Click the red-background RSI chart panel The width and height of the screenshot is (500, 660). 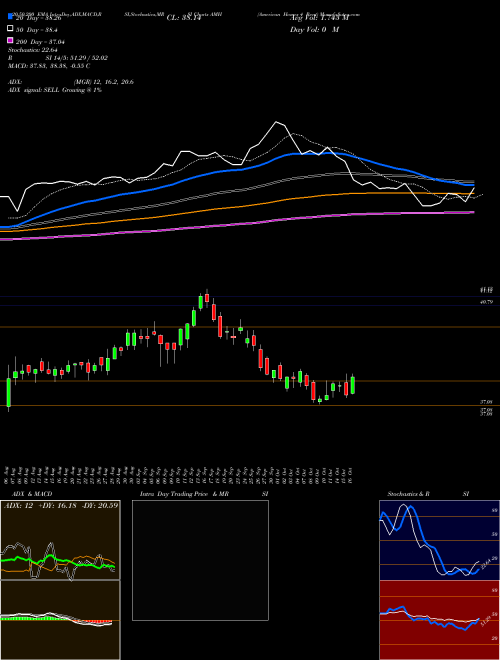pyautogui.click(x=439, y=620)
